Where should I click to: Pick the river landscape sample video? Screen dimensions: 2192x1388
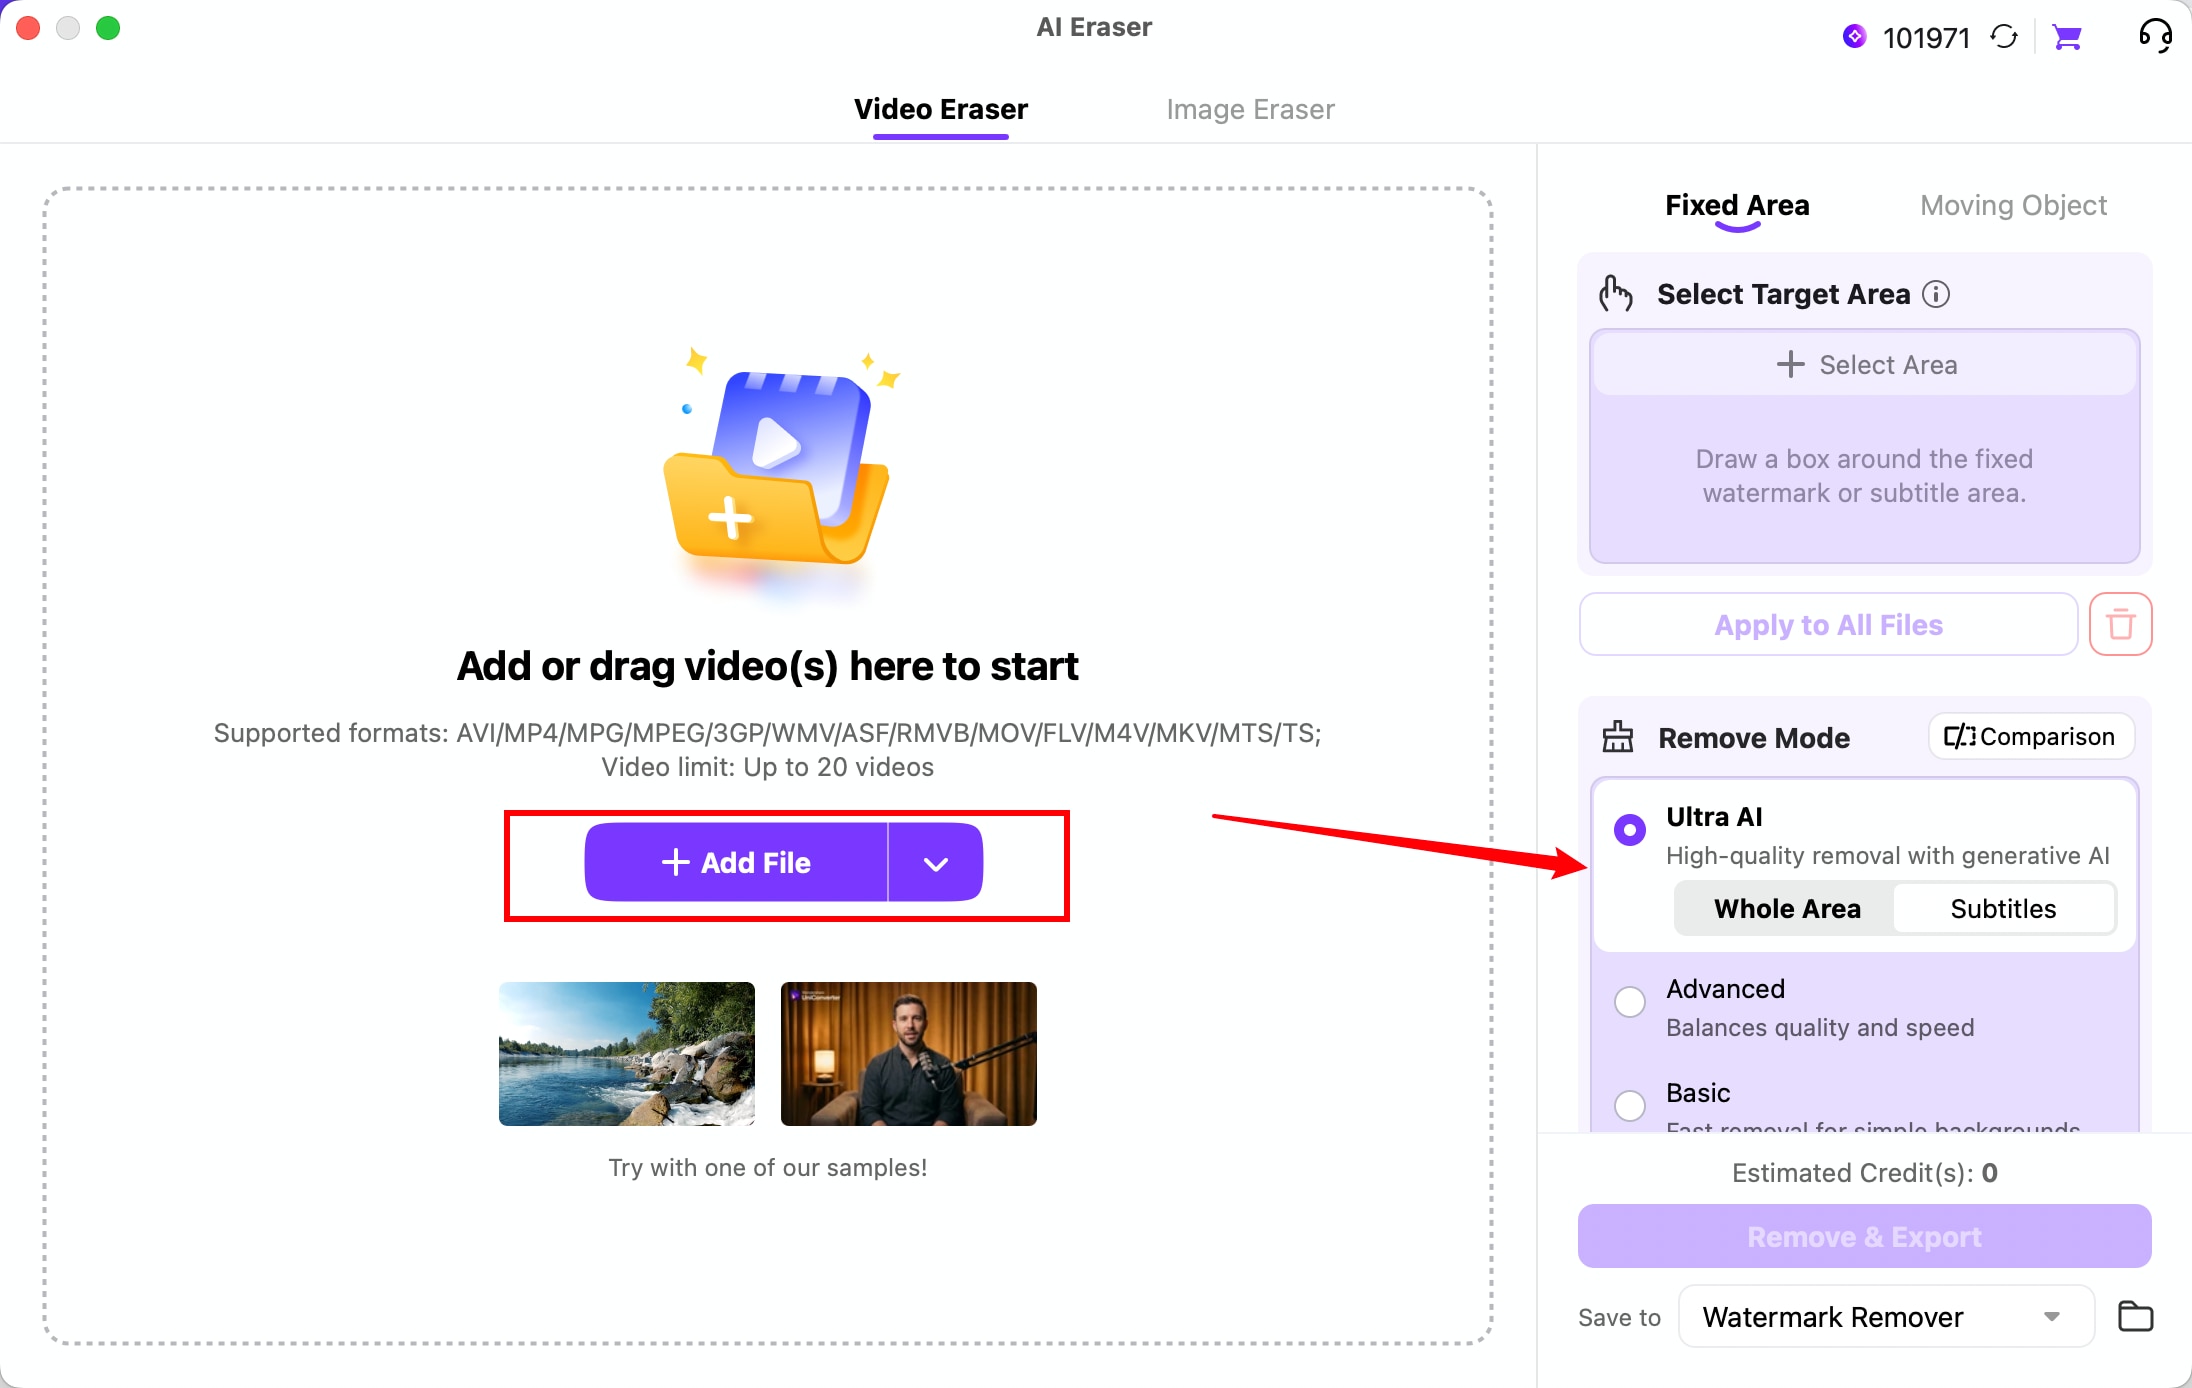(627, 1054)
